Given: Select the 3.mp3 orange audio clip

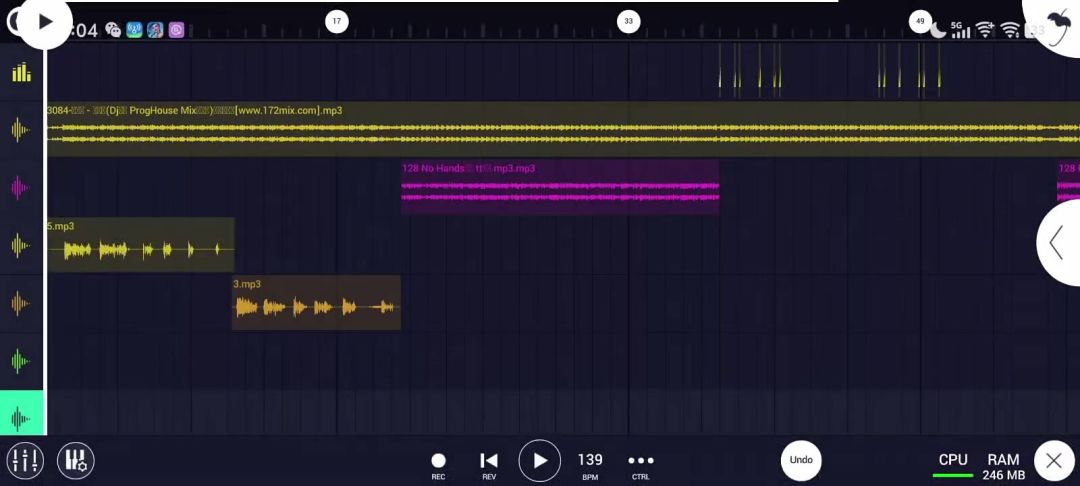Looking at the screenshot, I should pos(316,304).
